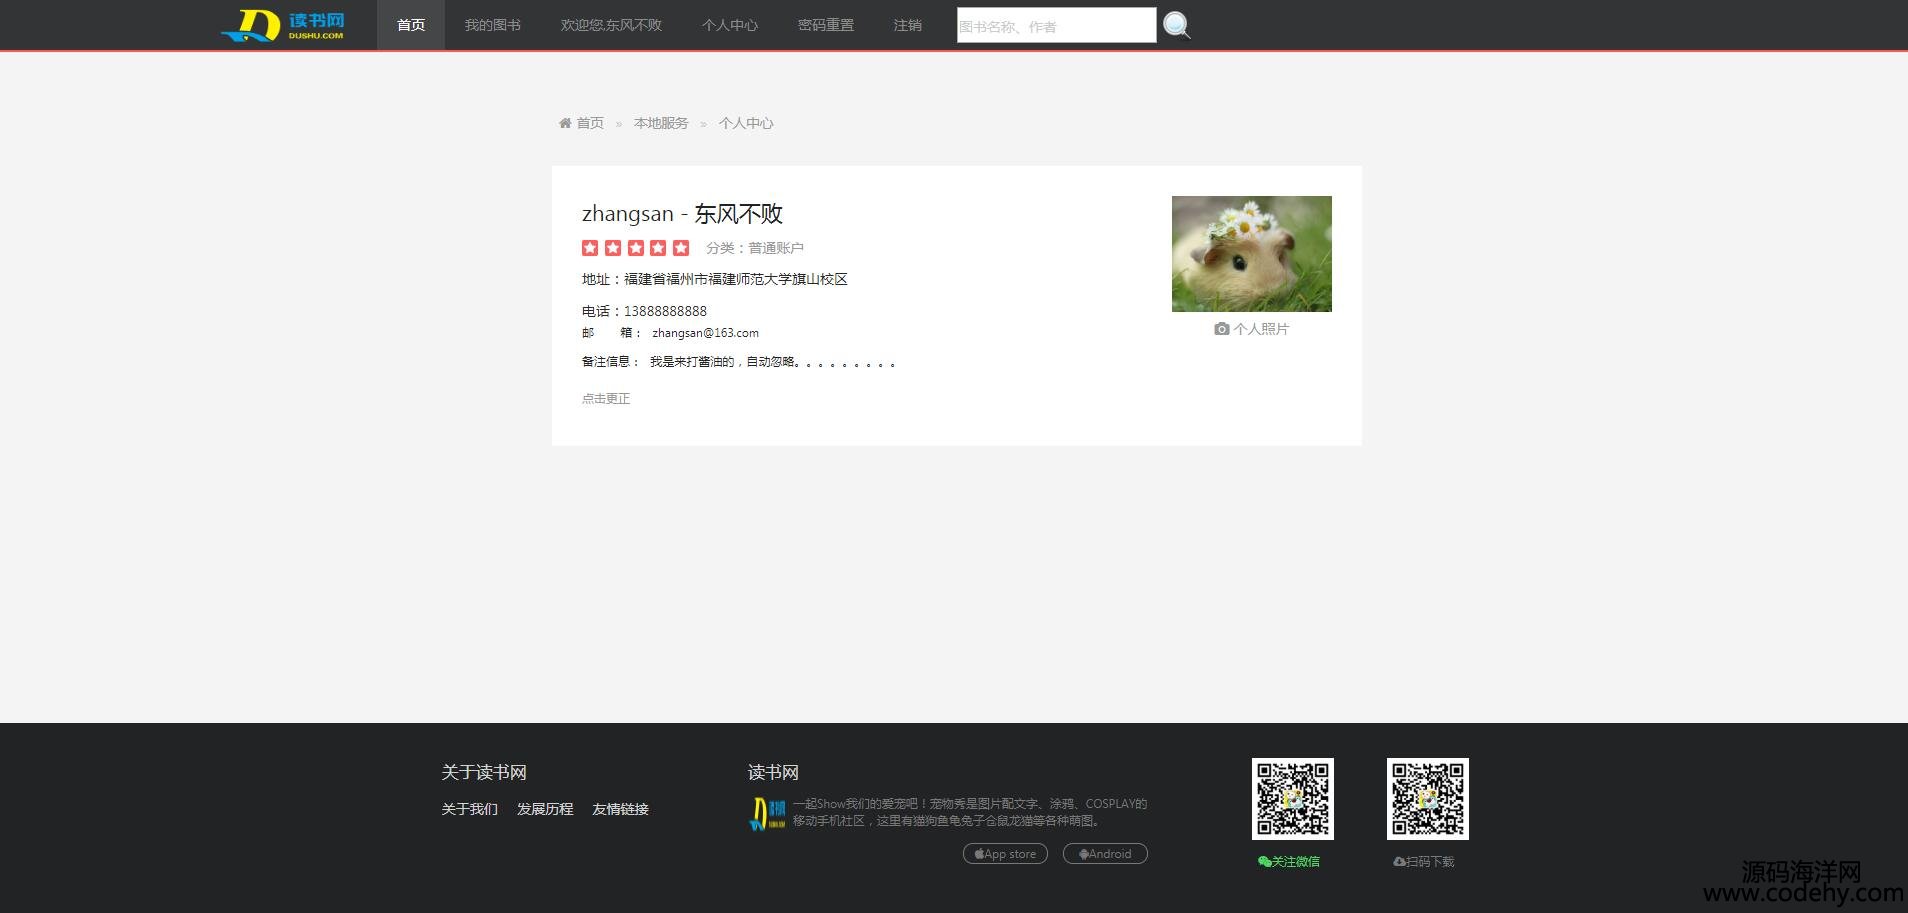
Task: Click the camera icon under profile photo
Action: click(1221, 329)
